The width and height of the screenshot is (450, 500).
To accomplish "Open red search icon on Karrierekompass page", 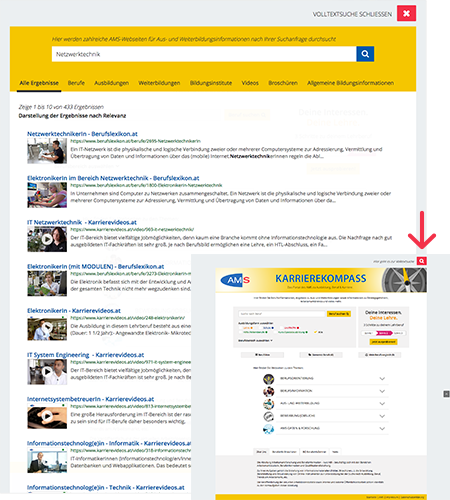I will pos(422,261).
